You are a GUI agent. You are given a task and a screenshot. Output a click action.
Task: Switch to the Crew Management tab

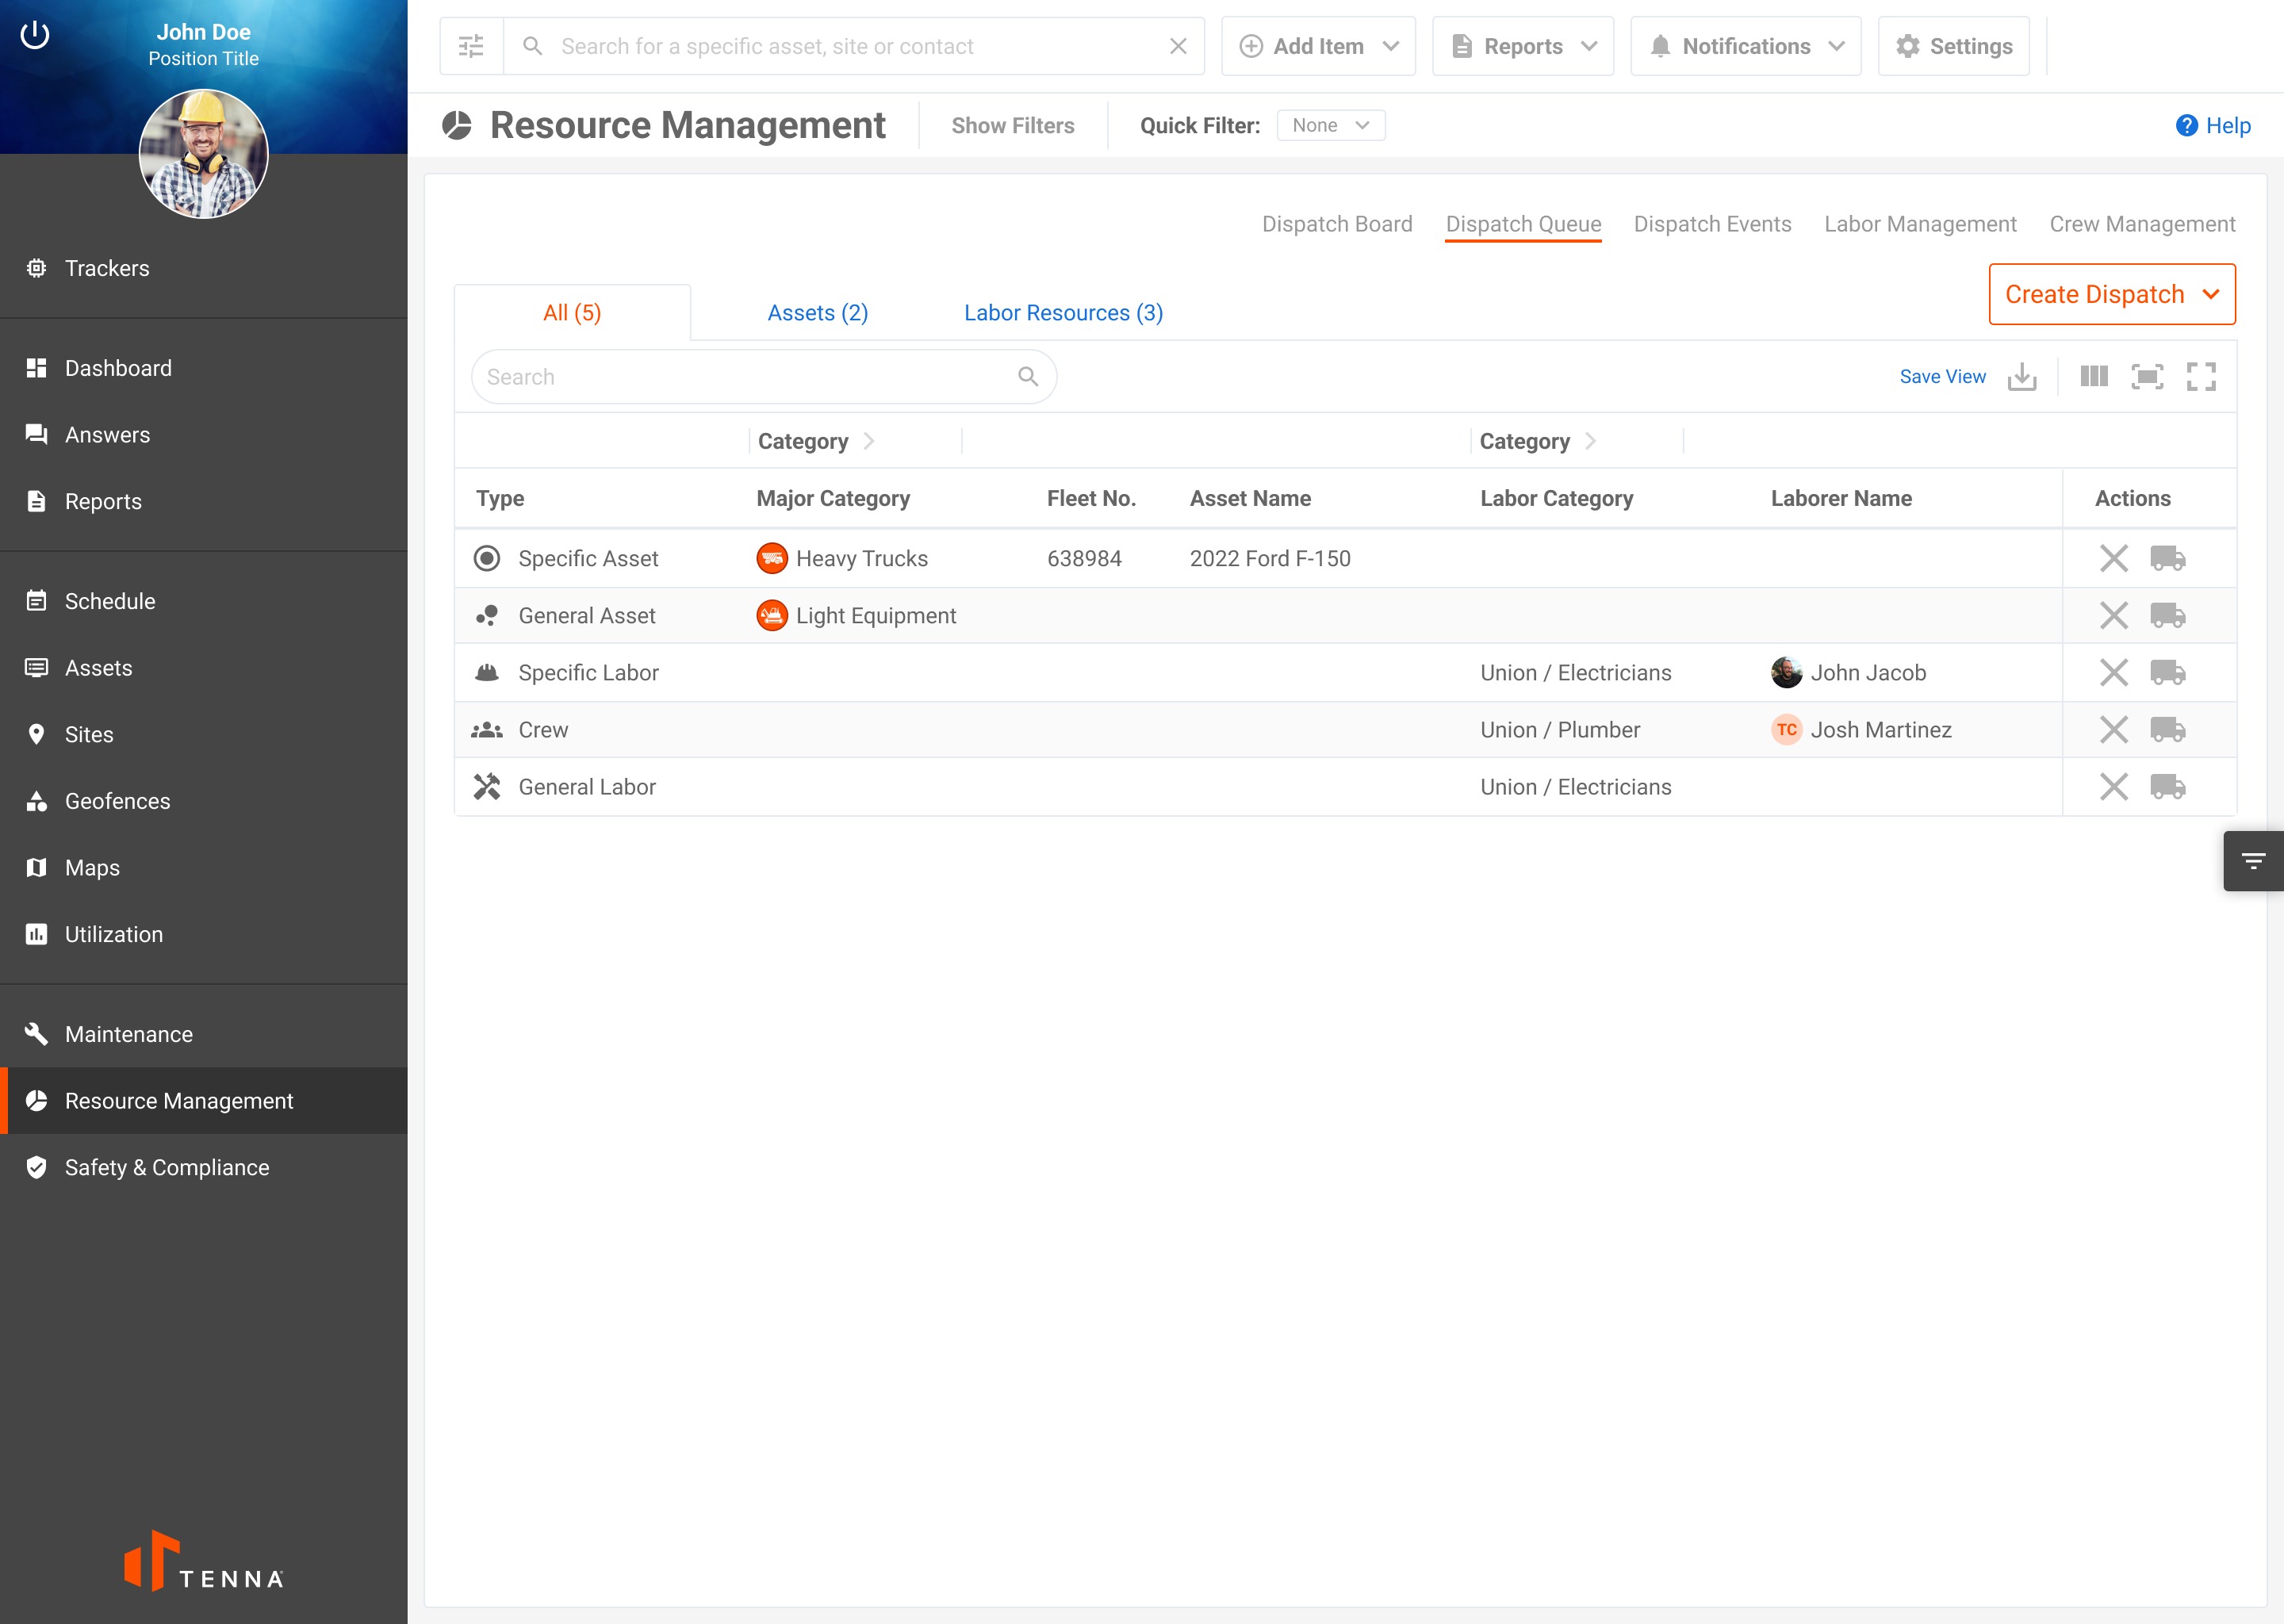2142,224
